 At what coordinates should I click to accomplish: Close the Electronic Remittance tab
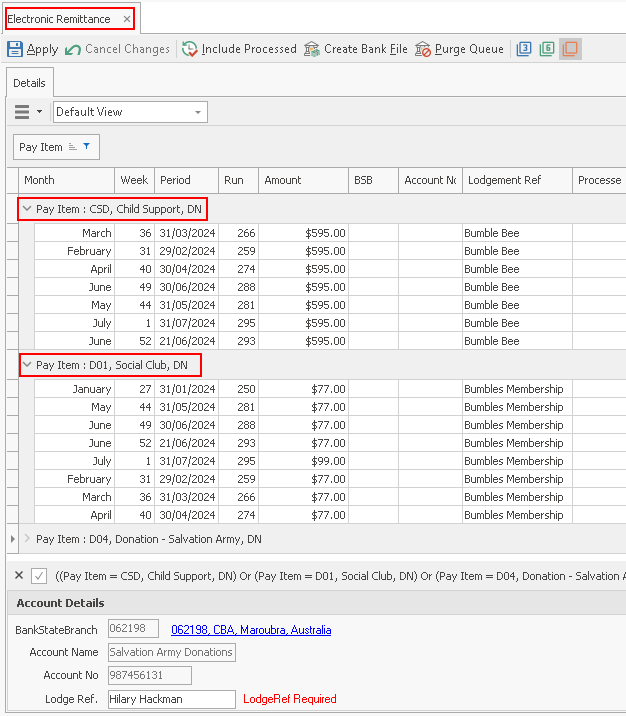(x=126, y=19)
